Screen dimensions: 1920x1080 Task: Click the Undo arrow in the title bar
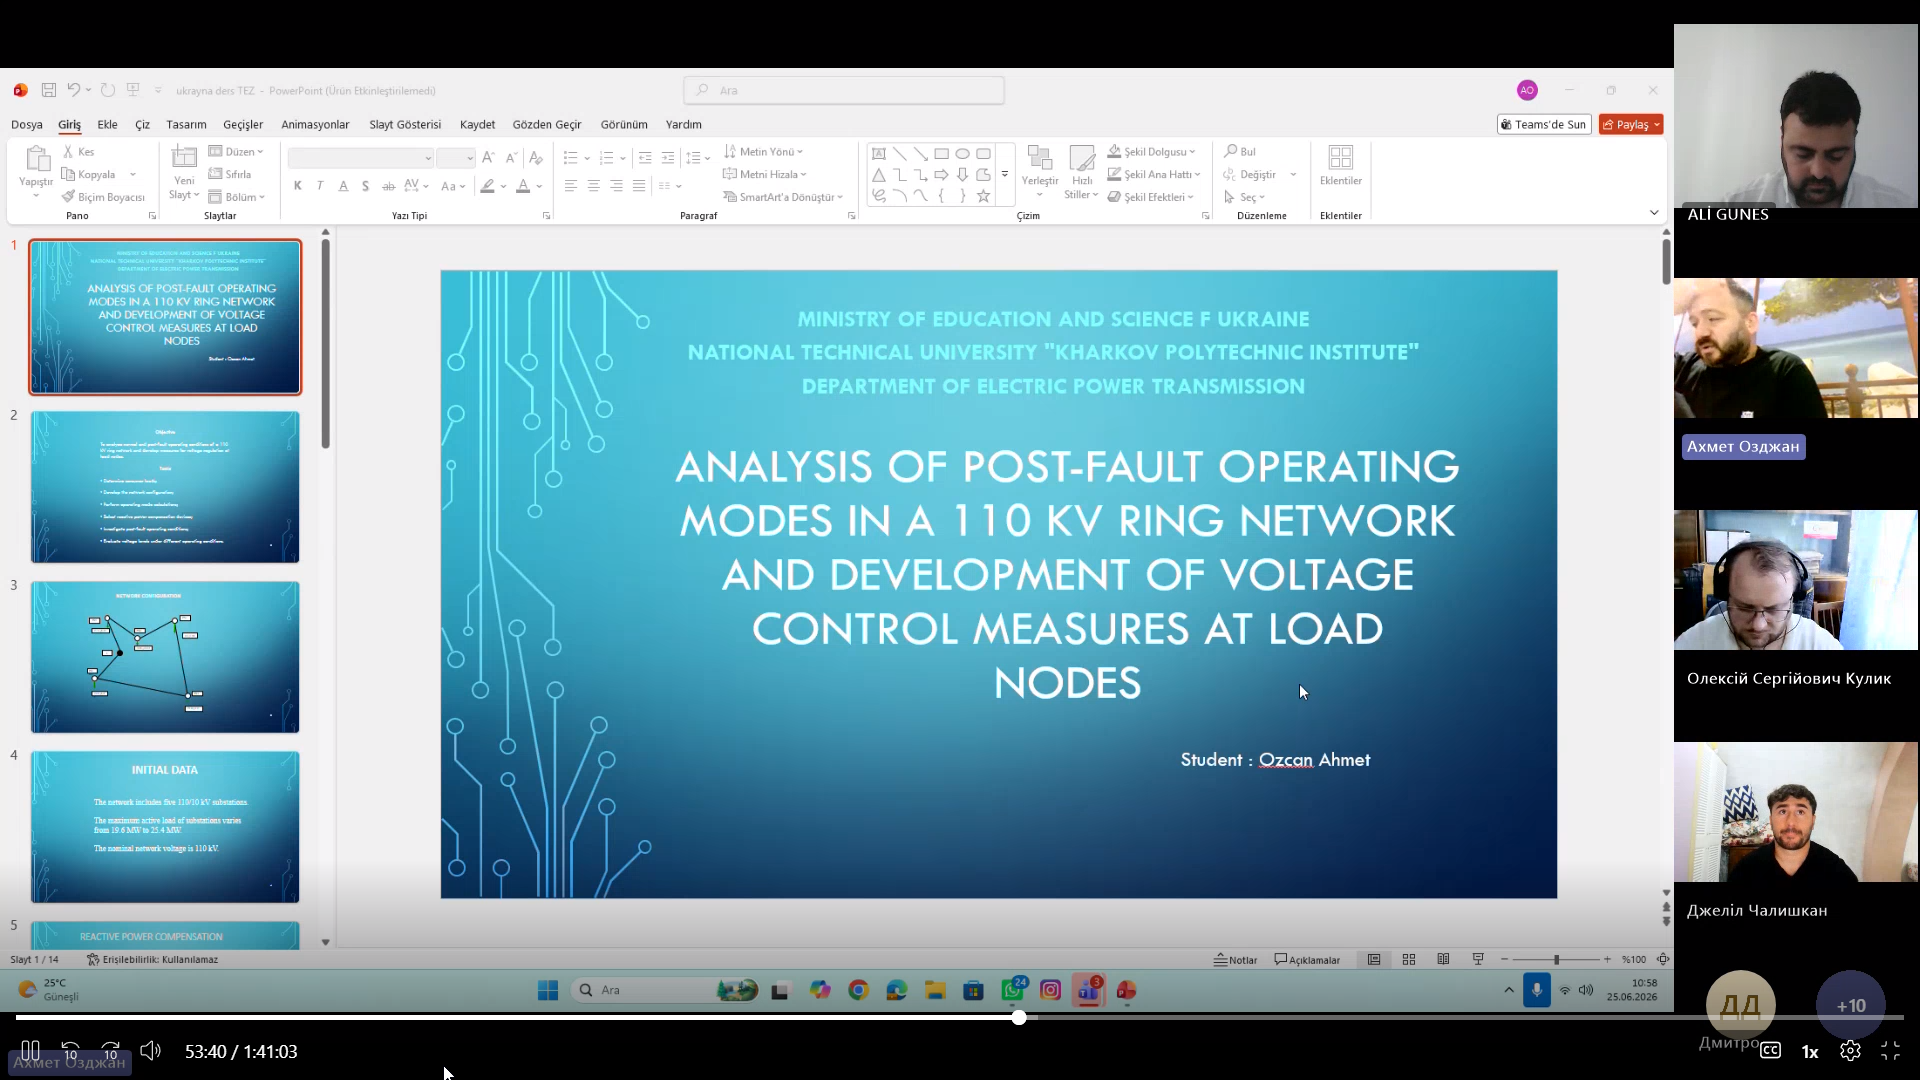73,90
